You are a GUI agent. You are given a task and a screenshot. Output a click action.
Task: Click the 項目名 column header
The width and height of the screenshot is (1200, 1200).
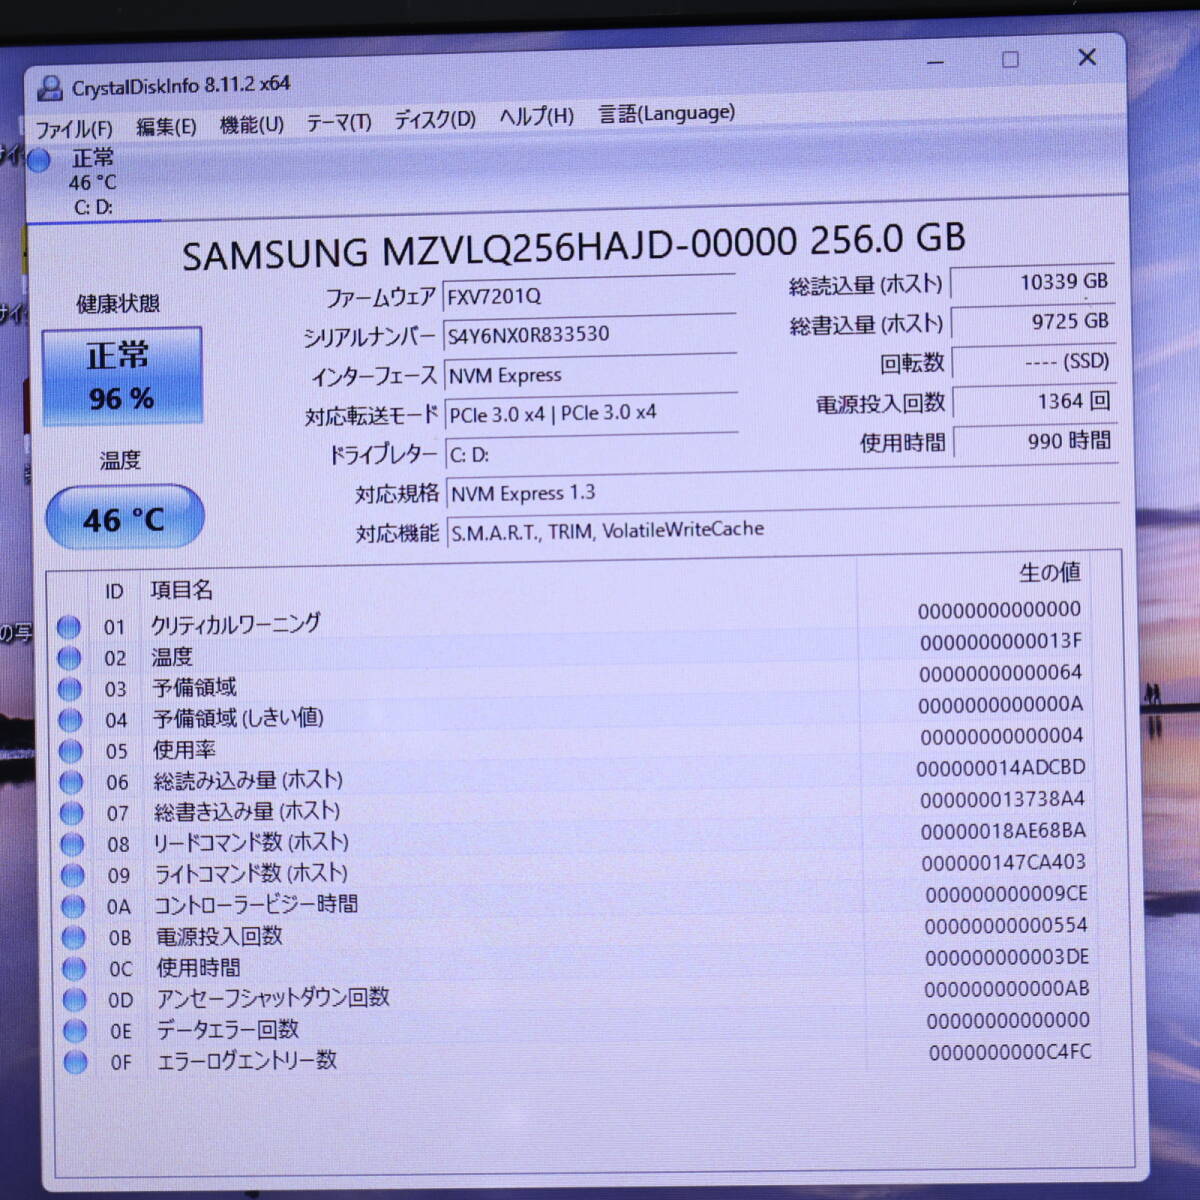(181, 590)
